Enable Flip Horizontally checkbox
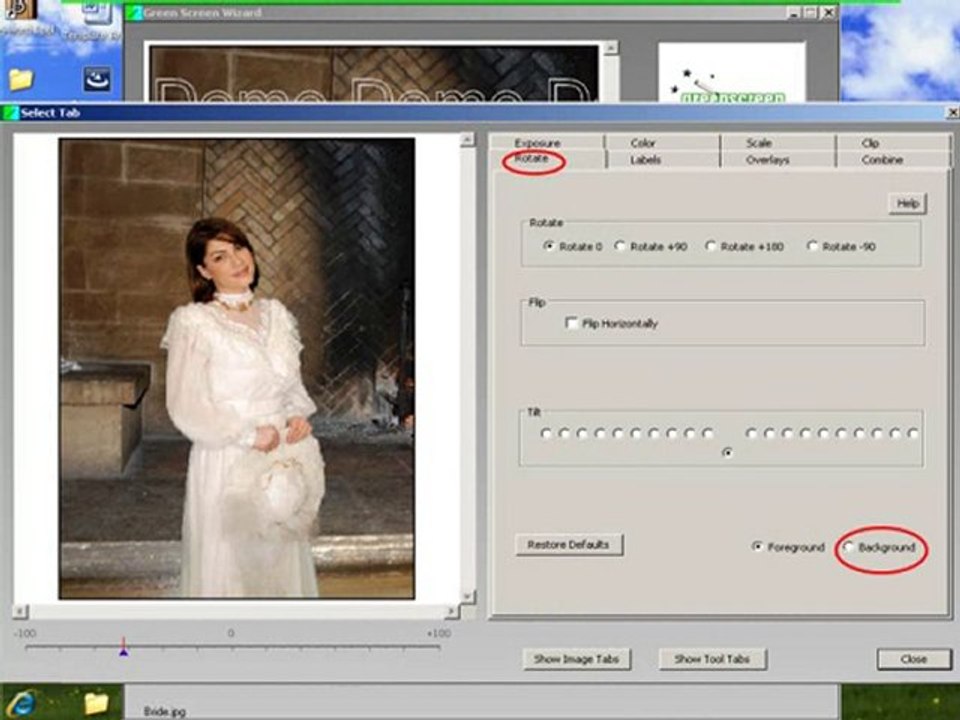The width and height of the screenshot is (960, 720). pos(572,323)
